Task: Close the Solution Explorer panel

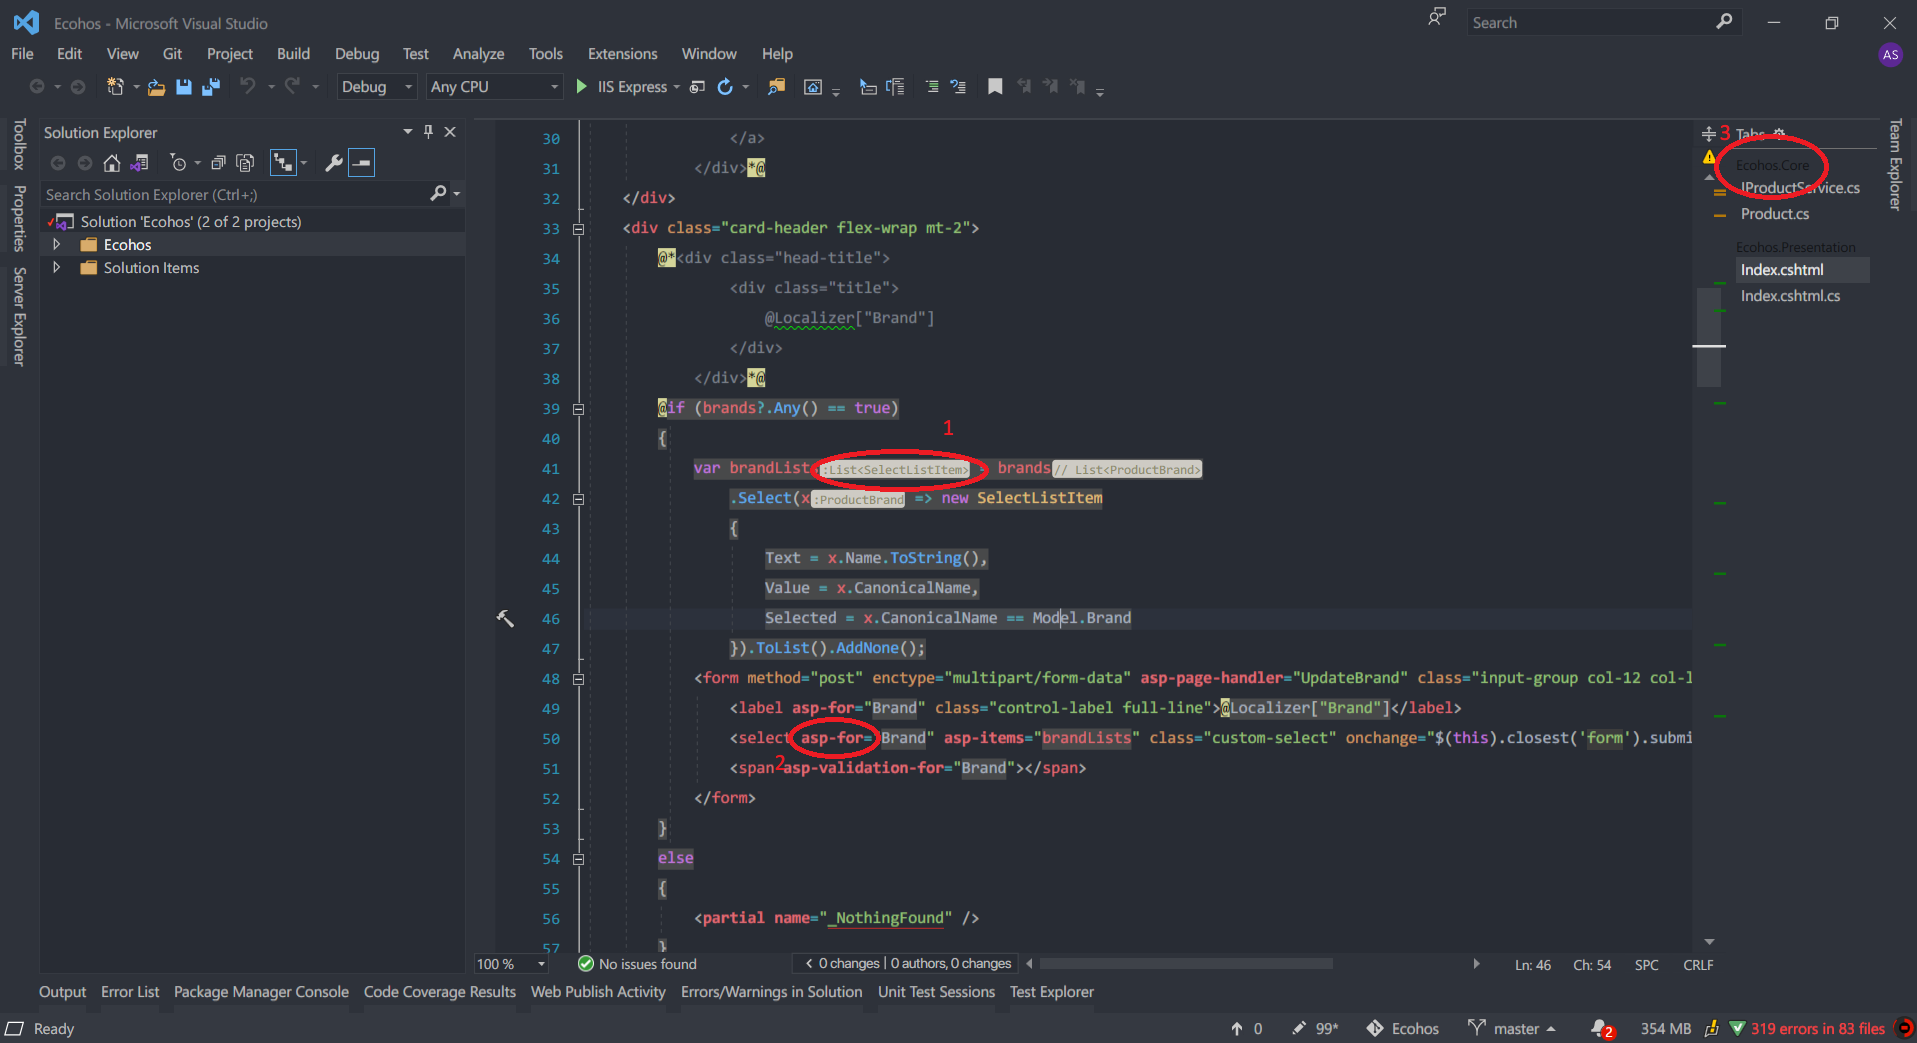Action: (450, 132)
